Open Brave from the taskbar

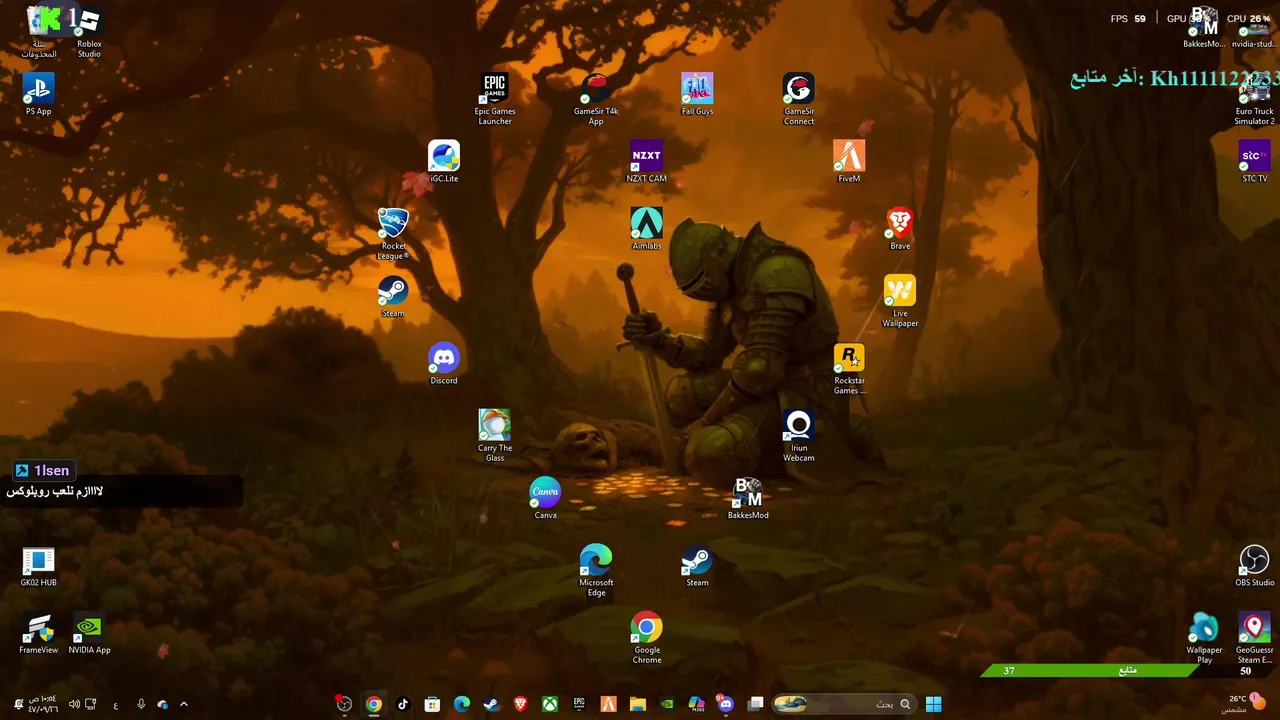pos(520,704)
